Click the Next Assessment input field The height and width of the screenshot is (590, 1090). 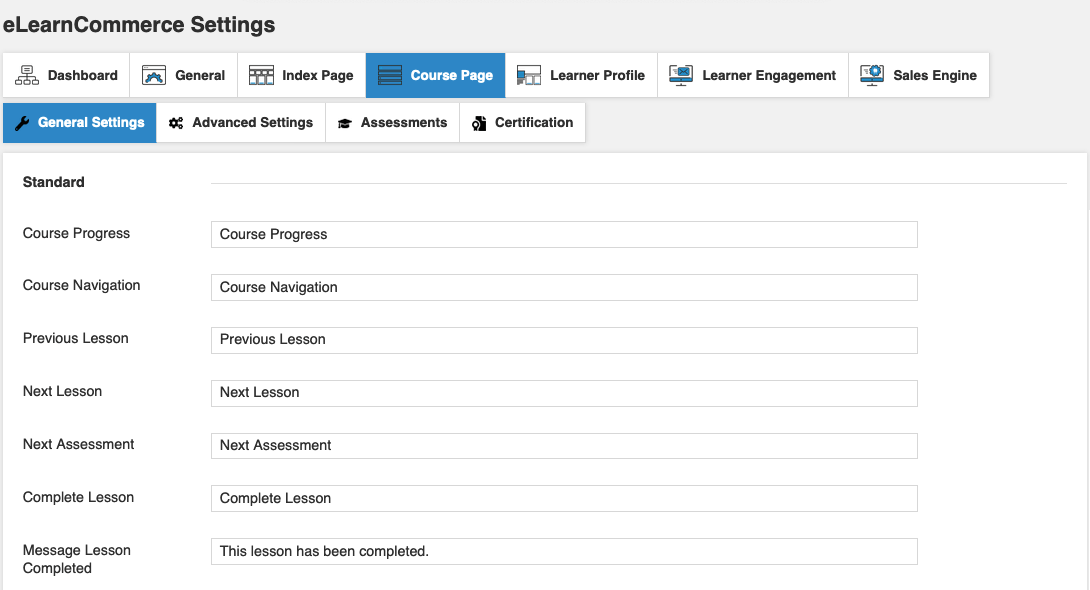point(564,445)
